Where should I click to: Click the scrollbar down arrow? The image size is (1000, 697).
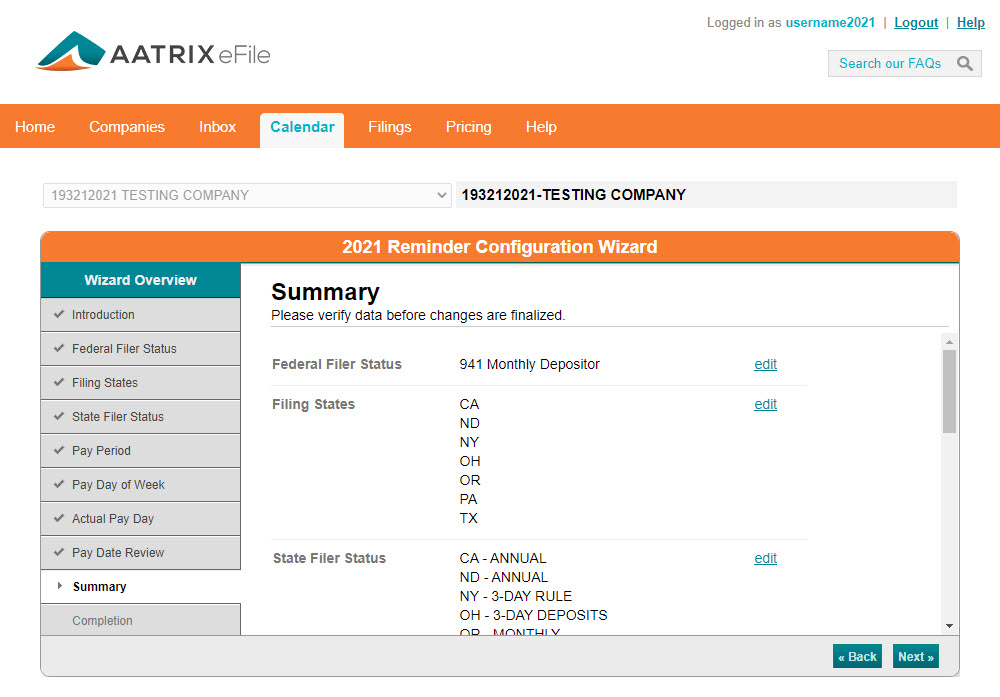click(x=949, y=626)
